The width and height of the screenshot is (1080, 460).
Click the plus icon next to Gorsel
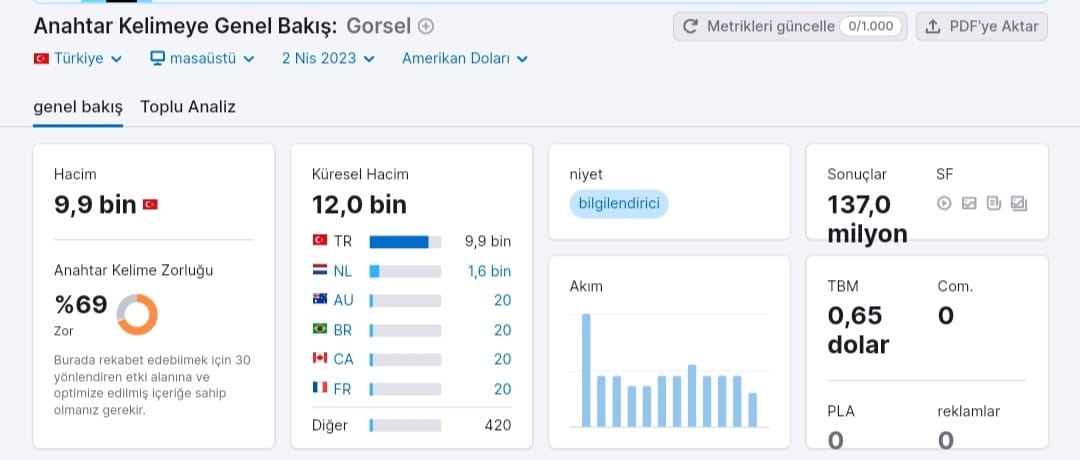click(426, 27)
